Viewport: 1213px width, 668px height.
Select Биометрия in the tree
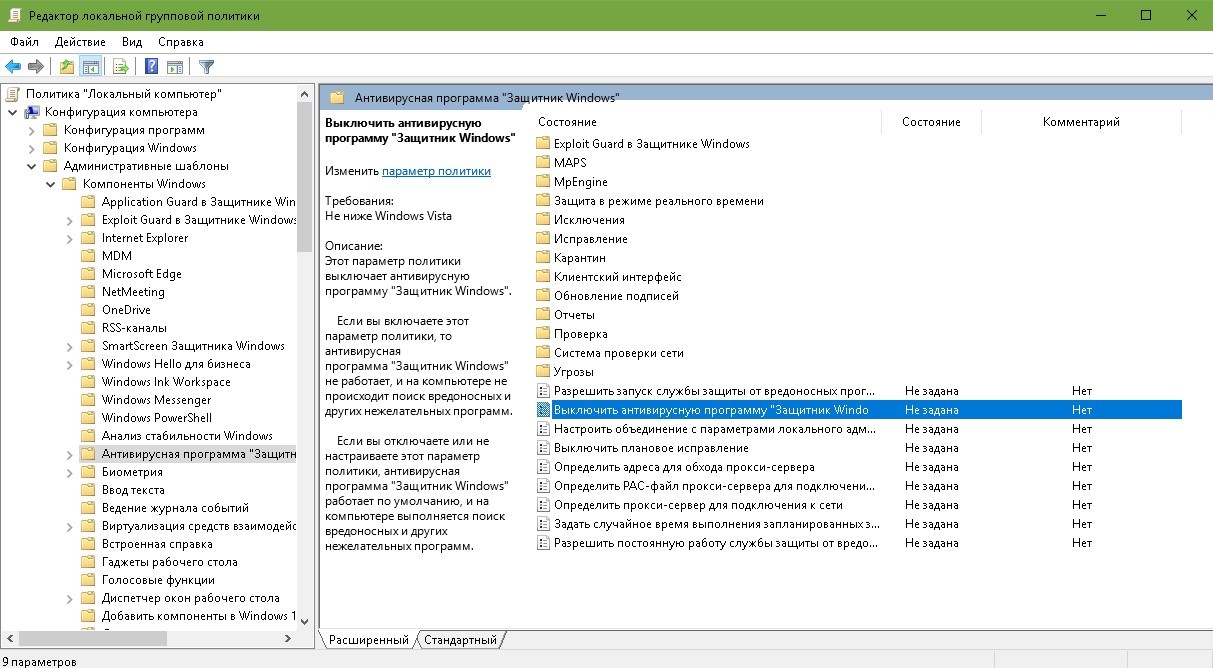coord(132,472)
